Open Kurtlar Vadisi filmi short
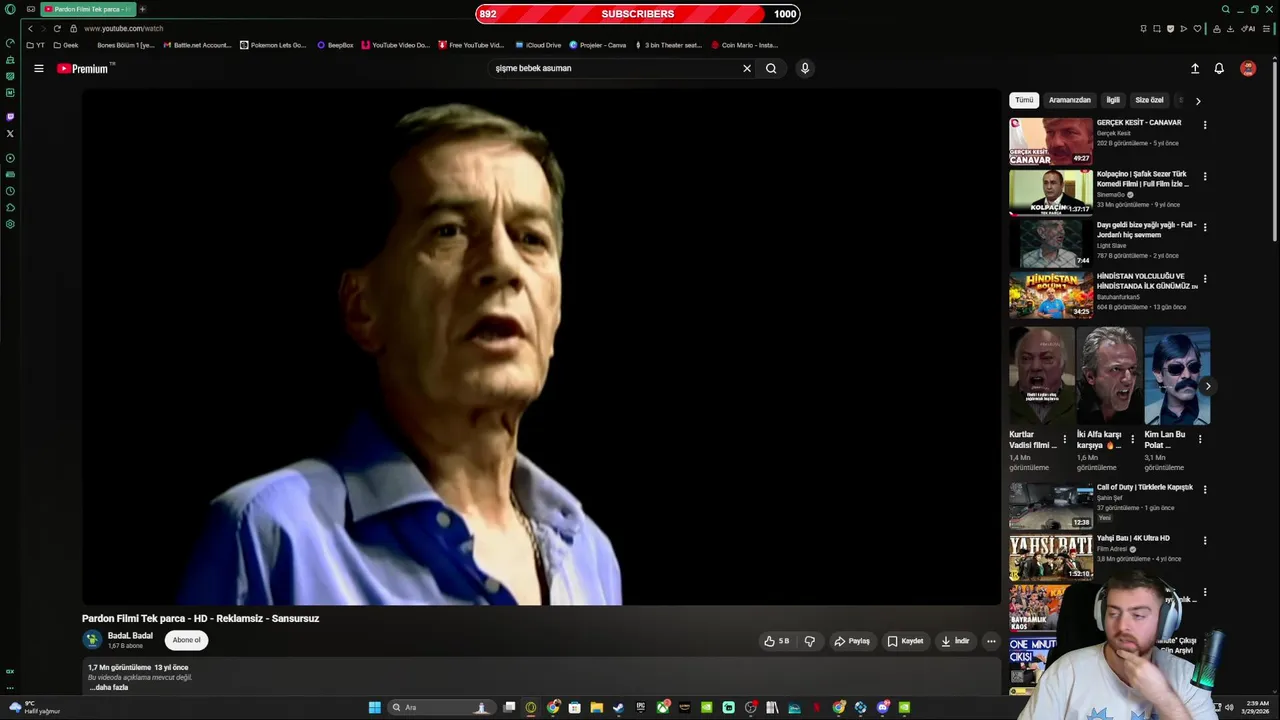 point(1042,376)
